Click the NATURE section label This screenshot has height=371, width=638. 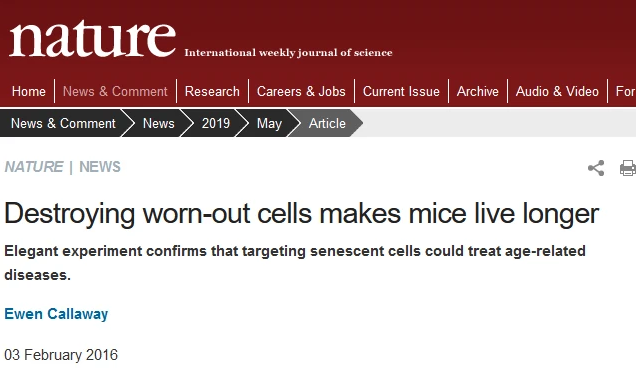(x=34, y=167)
